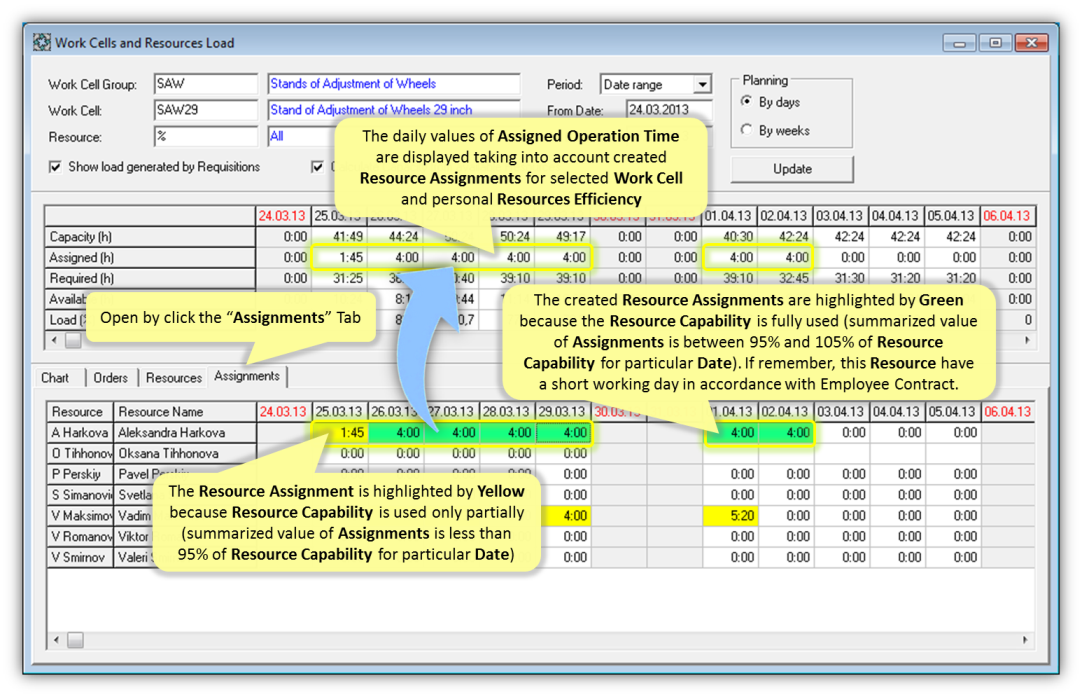Select the "V Maksimov" resource row
This screenshot has width=1082, height=697.
pyautogui.click(x=80, y=516)
